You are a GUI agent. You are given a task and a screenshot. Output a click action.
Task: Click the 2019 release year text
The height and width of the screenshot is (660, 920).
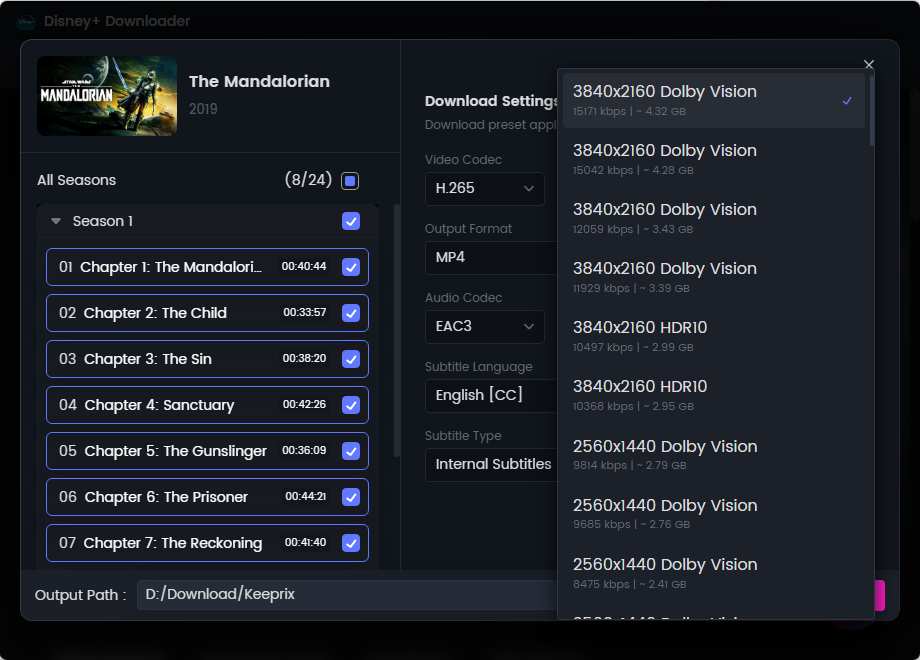tap(203, 109)
